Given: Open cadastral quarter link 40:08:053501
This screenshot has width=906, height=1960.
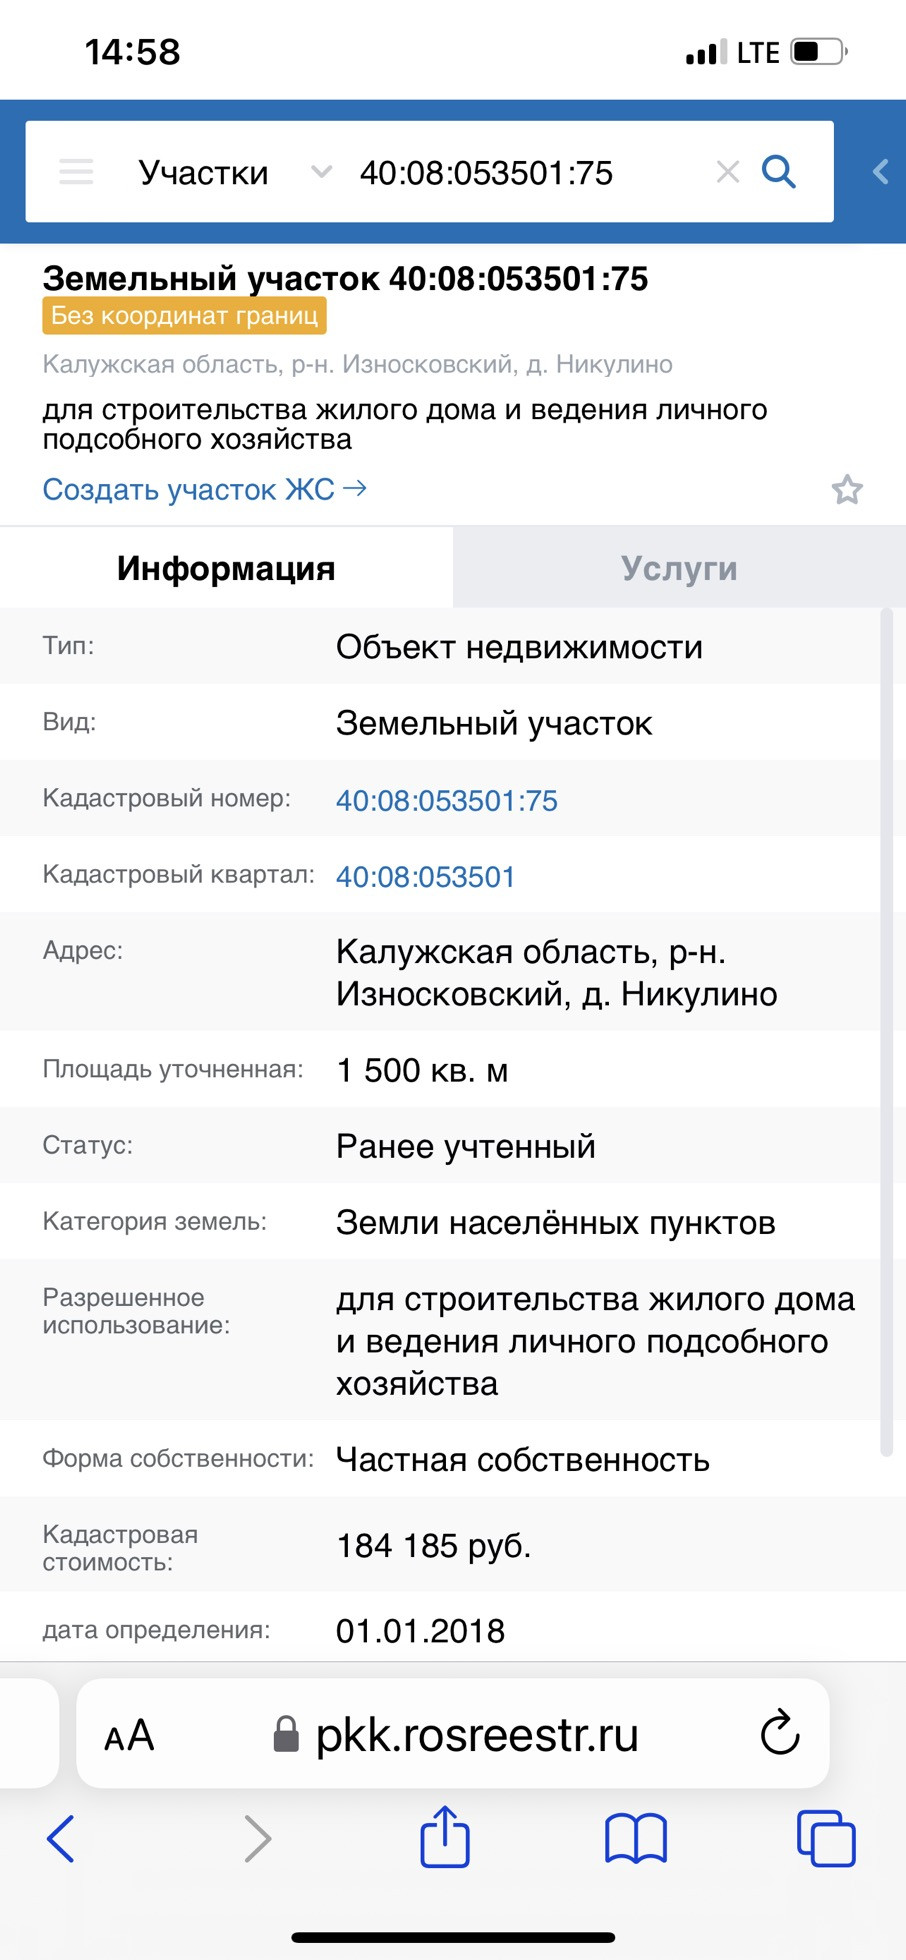Looking at the screenshot, I should (425, 877).
